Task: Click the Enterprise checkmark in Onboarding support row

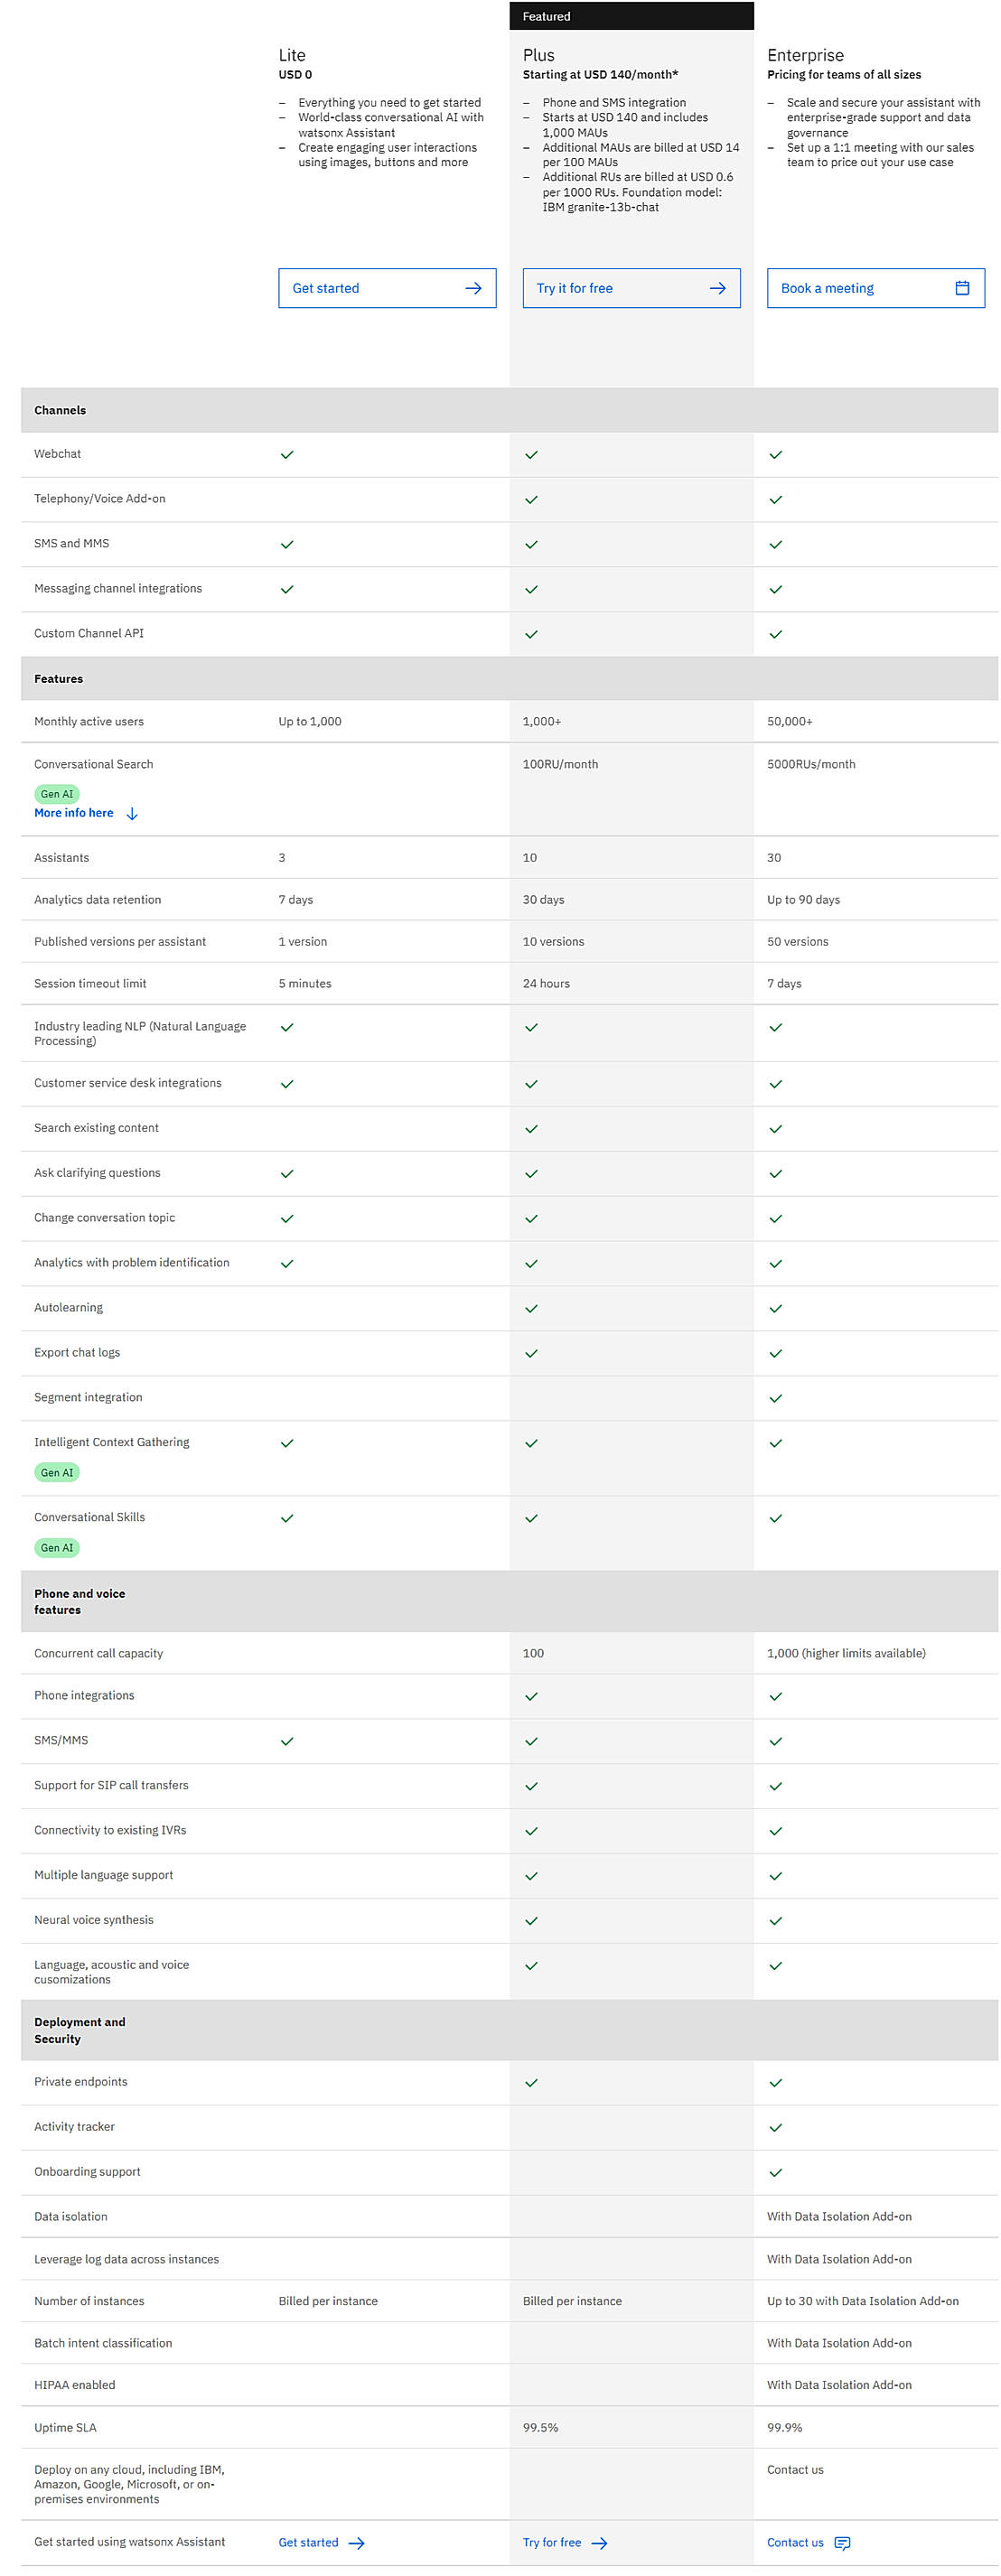Action: (x=775, y=2173)
